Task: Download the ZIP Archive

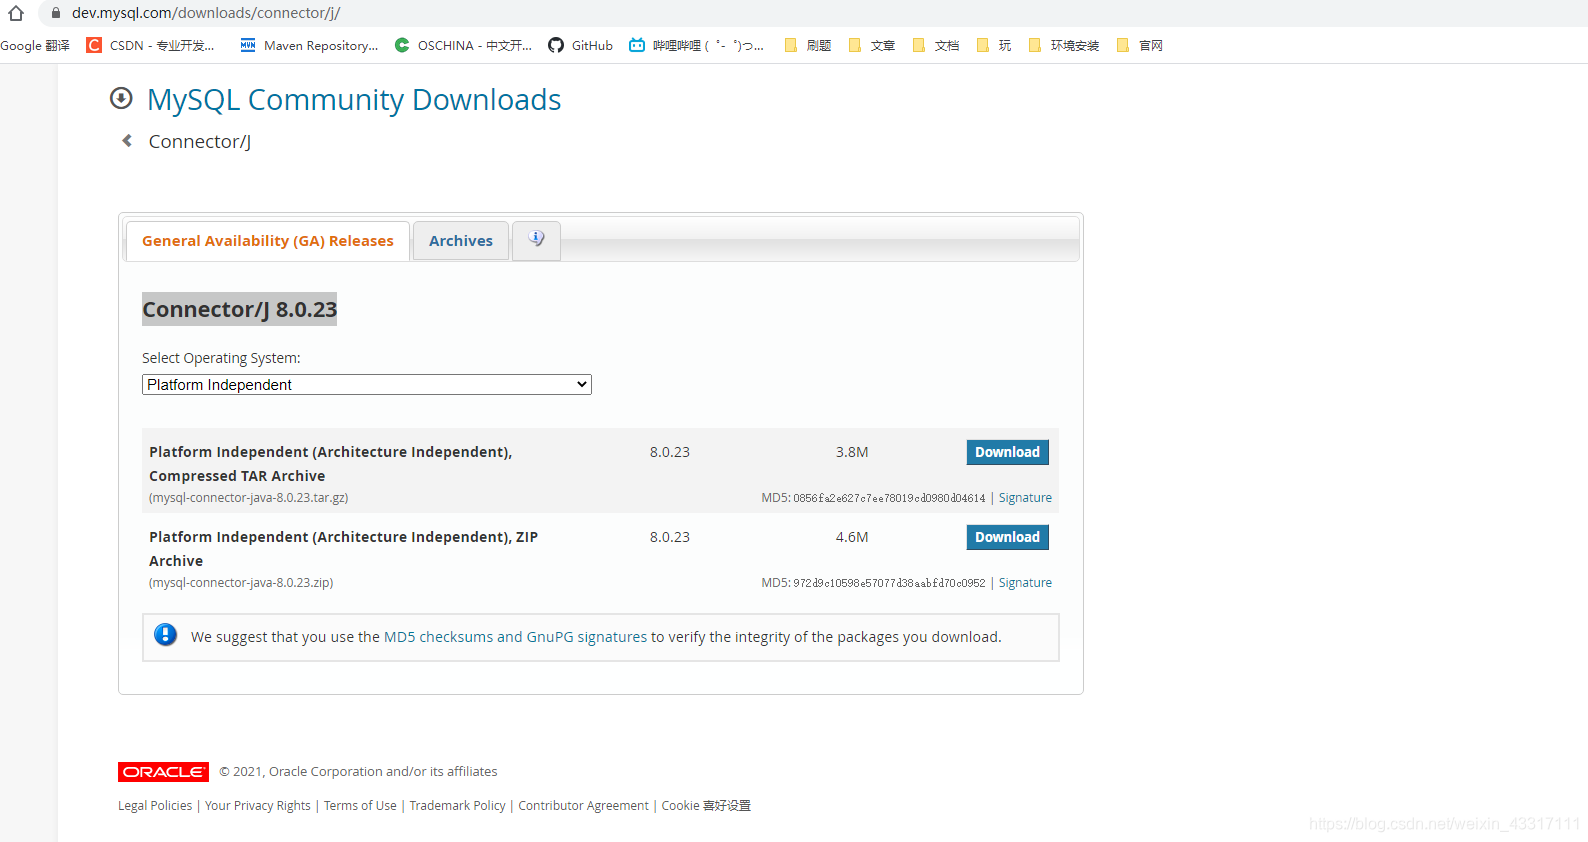Action: click(1007, 537)
